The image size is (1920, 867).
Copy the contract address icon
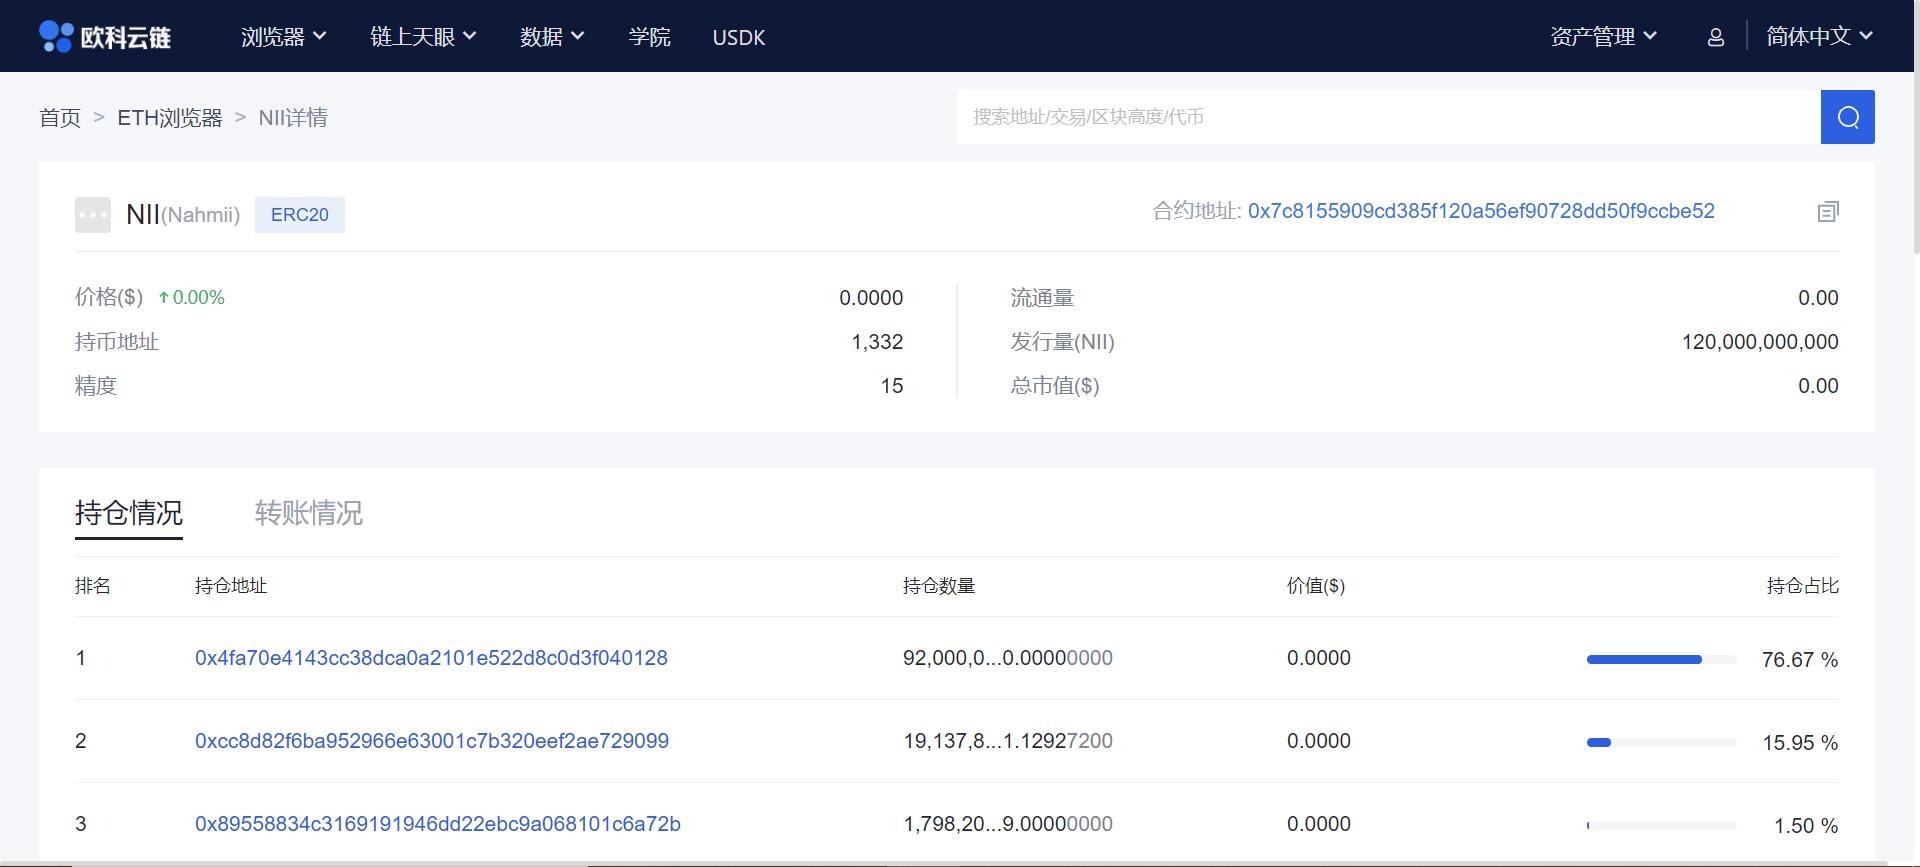[x=1828, y=211]
